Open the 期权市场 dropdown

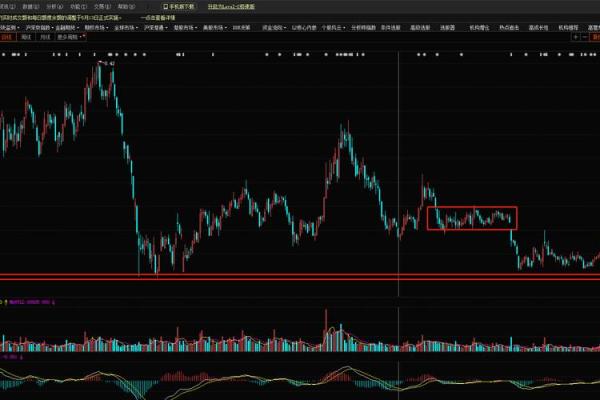(x=98, y=27)
